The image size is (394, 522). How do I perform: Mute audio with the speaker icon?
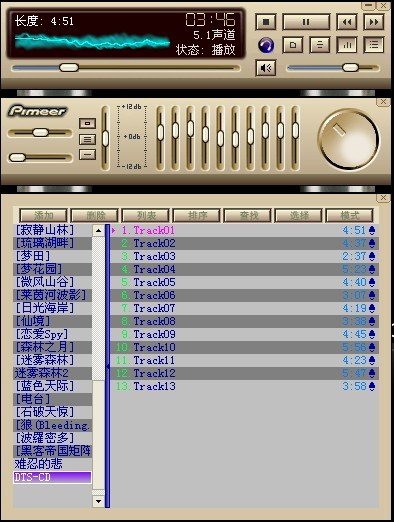click(x=266, y=68)
